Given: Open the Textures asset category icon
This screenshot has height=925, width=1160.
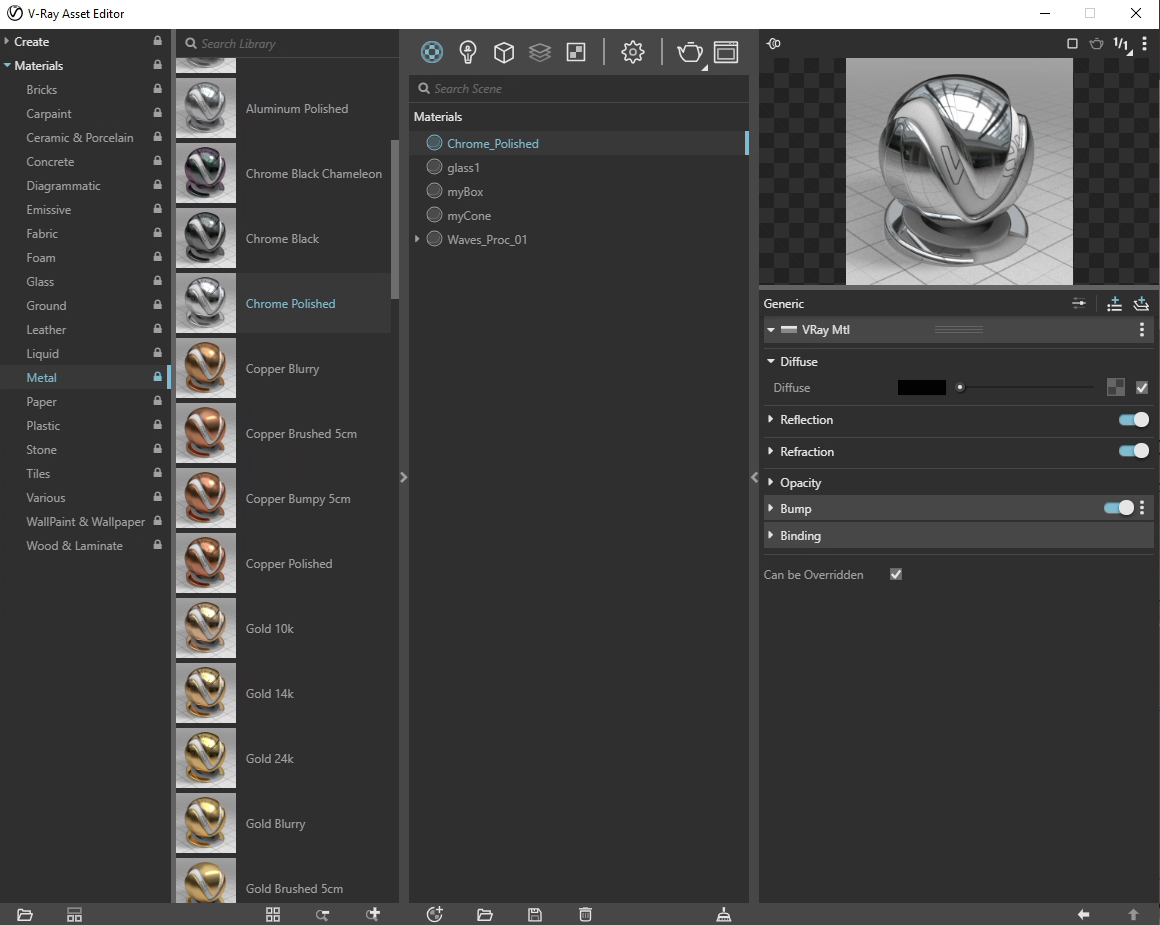Looking at the screenshot, I should (576, 52).
